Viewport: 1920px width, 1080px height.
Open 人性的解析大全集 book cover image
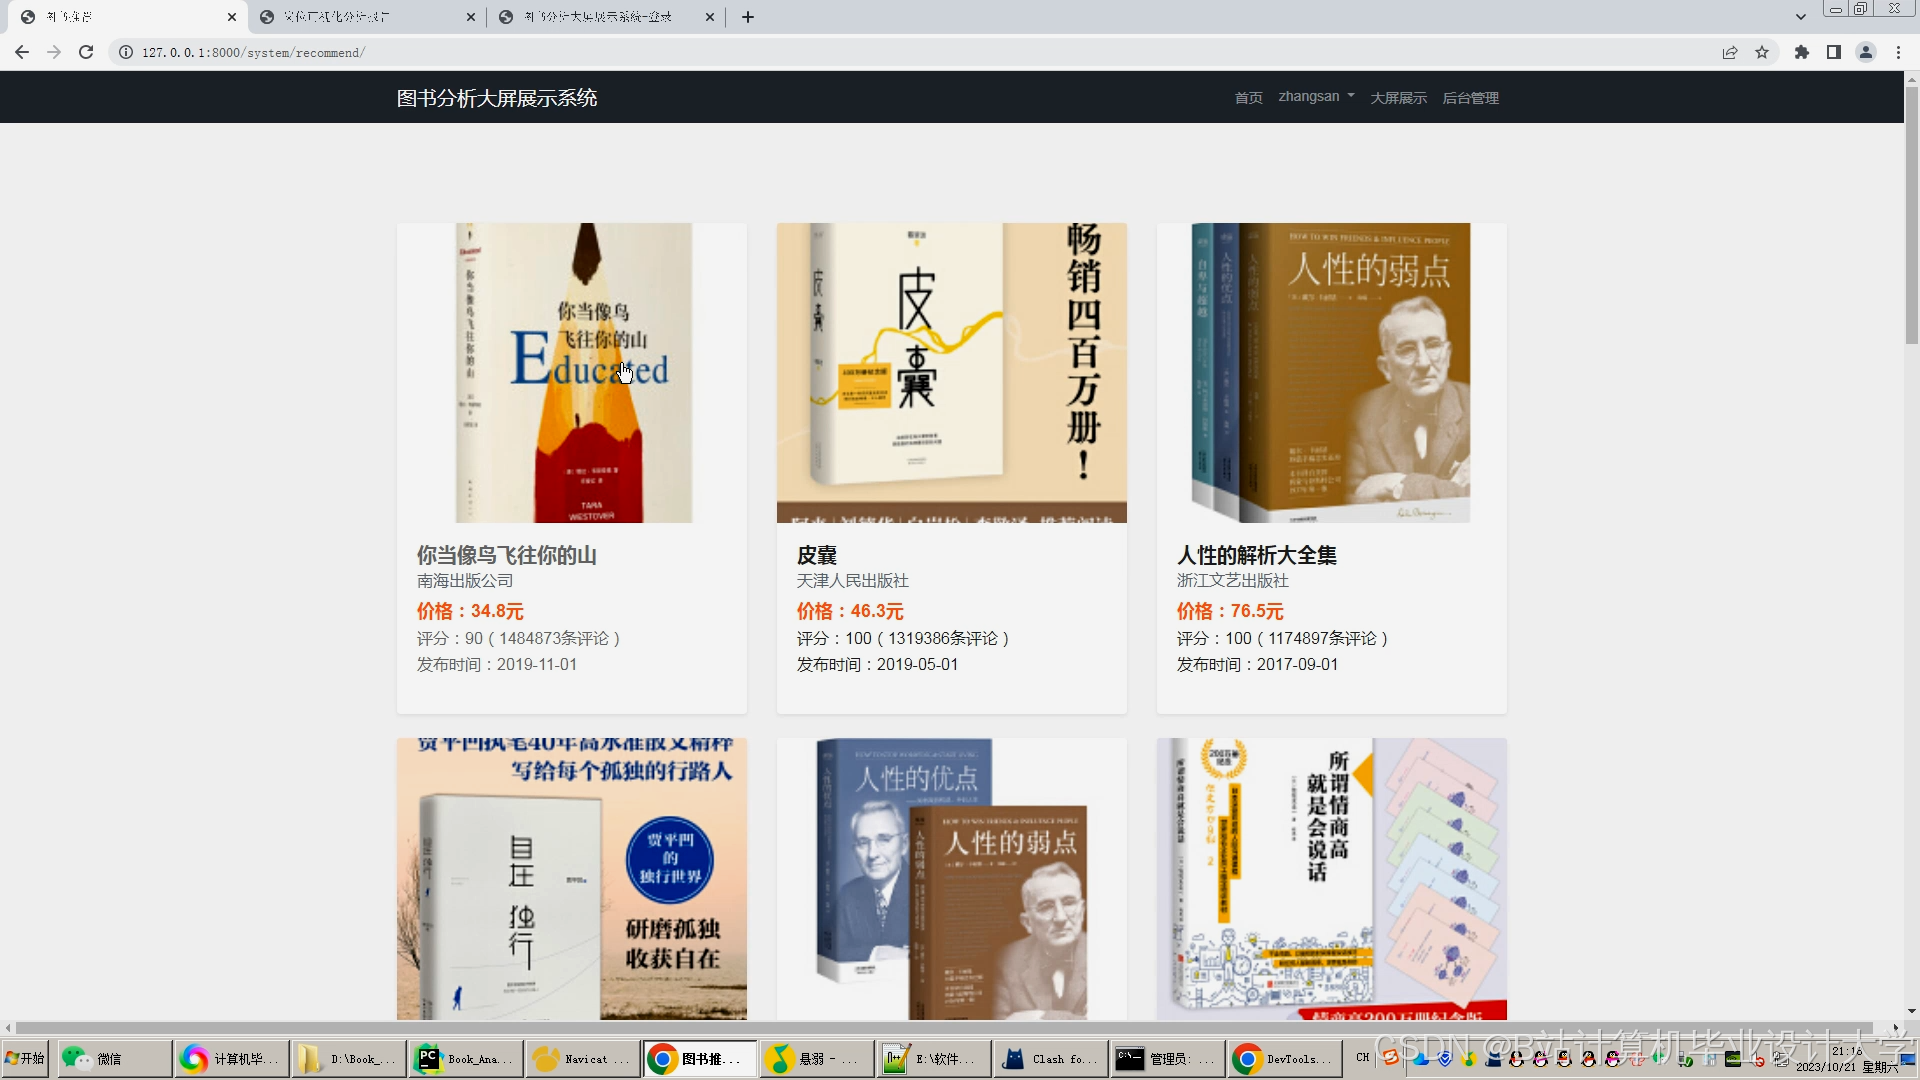click(1331, 372)
